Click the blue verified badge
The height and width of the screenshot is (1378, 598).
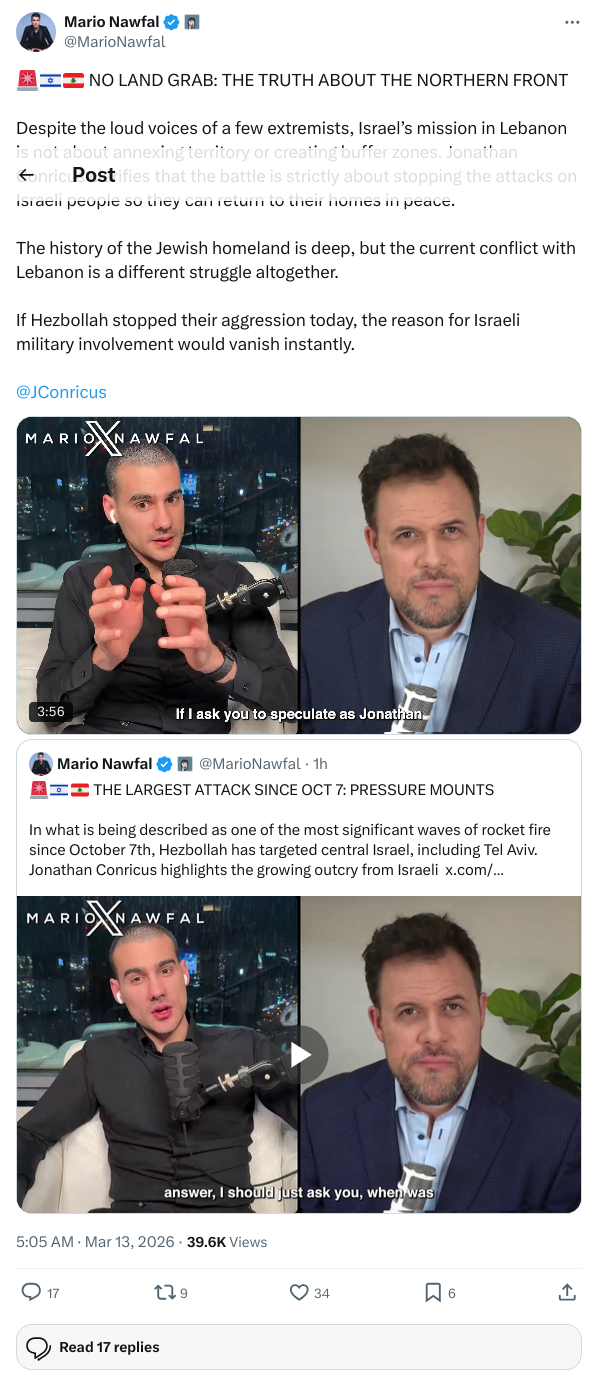pyautogui.click(x=172, y=22)
